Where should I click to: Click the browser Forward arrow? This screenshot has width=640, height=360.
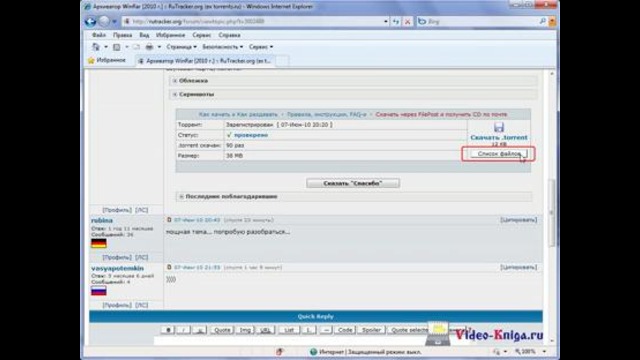104,21
